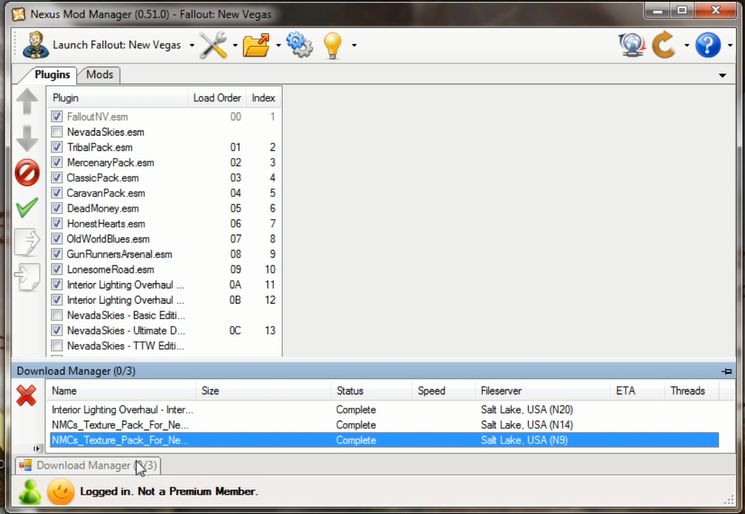Sort downloads by Size column header
This screenshot has width=745, height=514.
263,391
